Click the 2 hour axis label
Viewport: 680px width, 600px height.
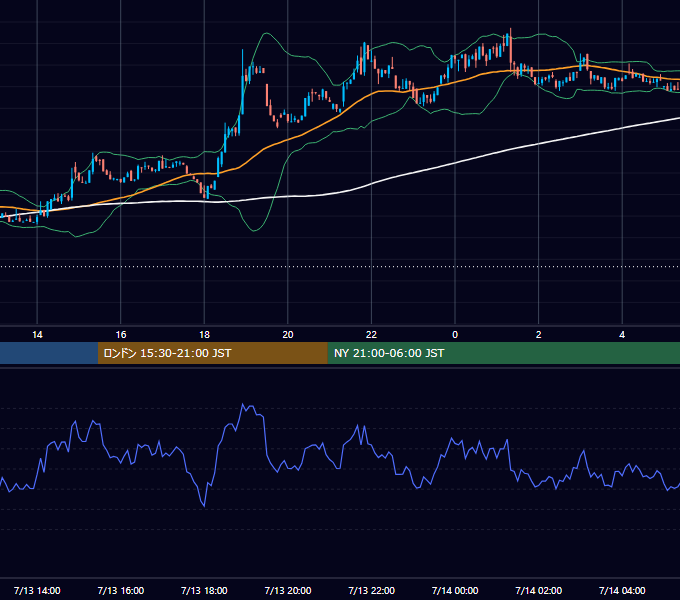[539, 335]
